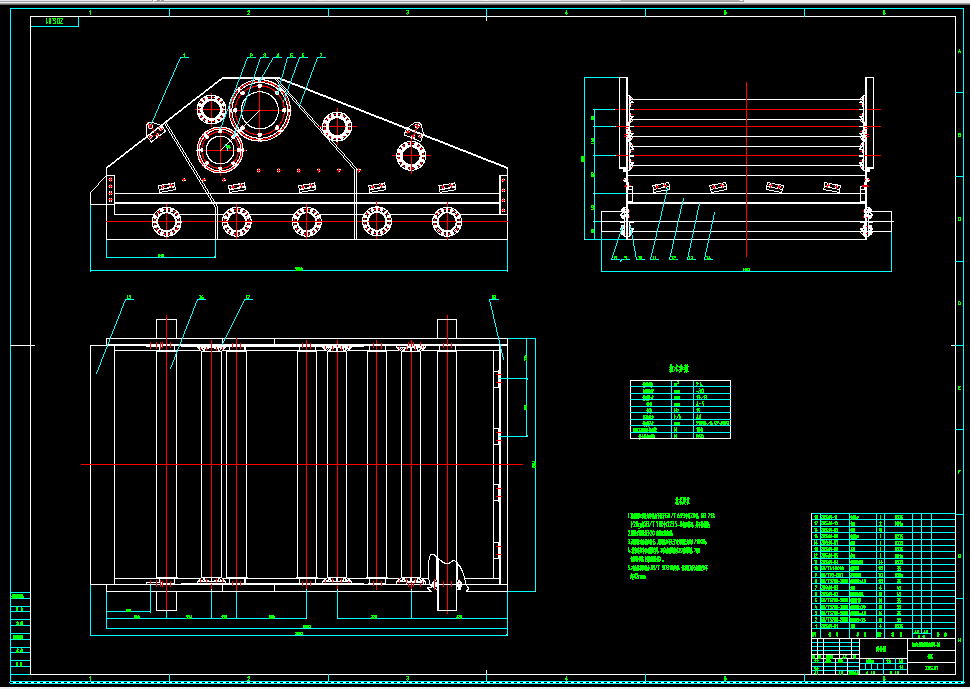Image resolution: width=970 pixels, height=689 pixels.
Task: Select the left lifting lug on front view
Action: point(155,132)
